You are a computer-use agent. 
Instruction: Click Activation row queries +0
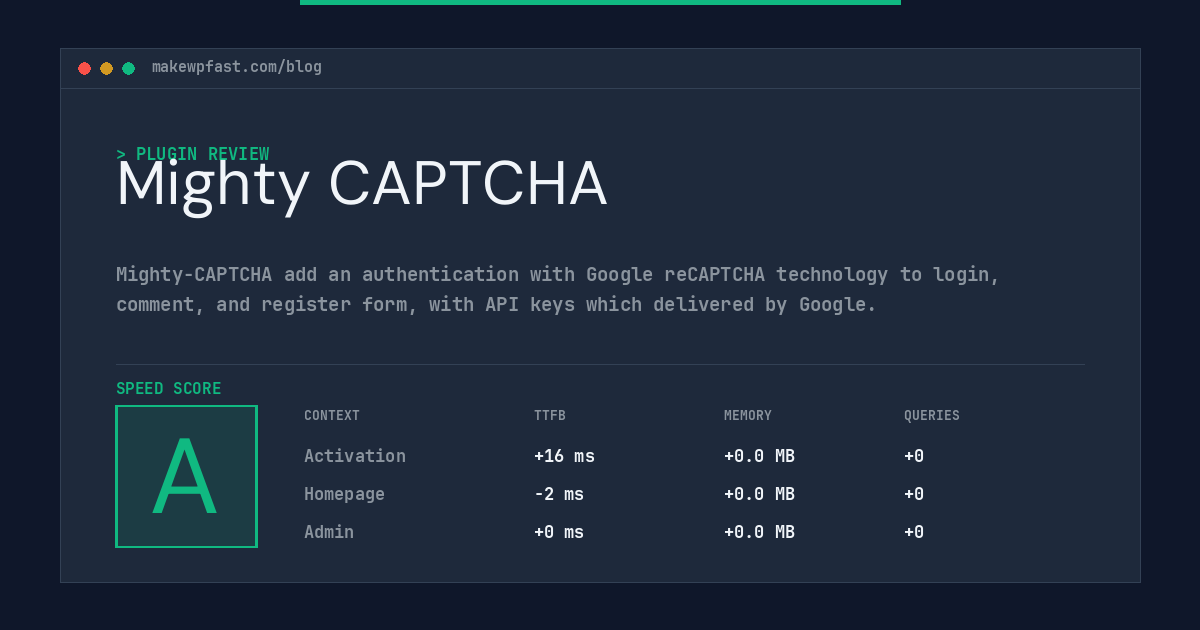pyautogui.click(x=914, y=456)
